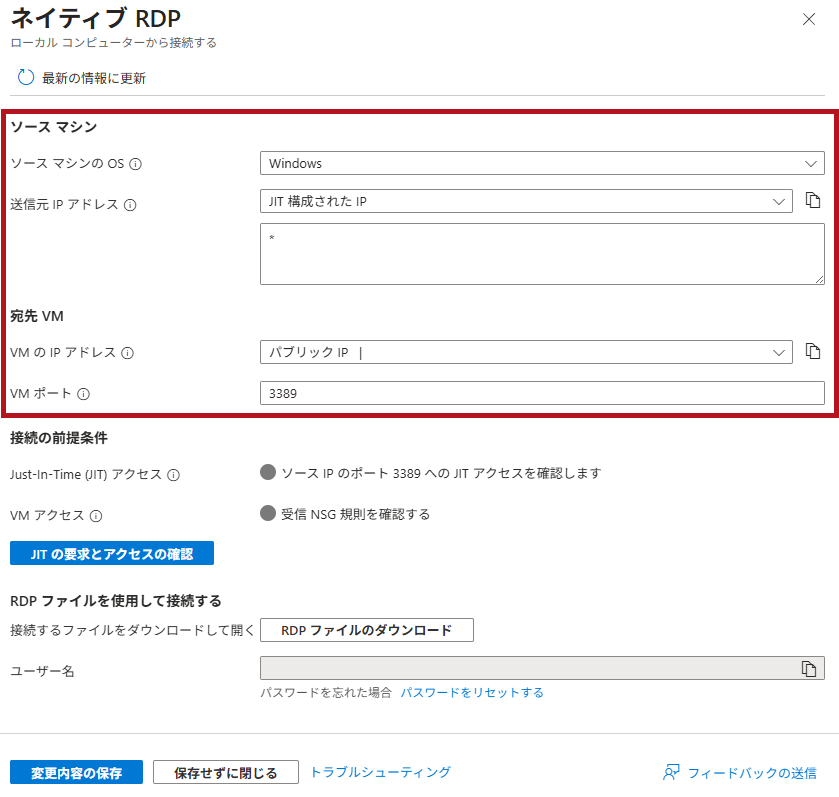Image resolution: width=839 pixels, height=797 pixels.
Task: Save changes with 変更内容の保存
Action: coord(75,771)
